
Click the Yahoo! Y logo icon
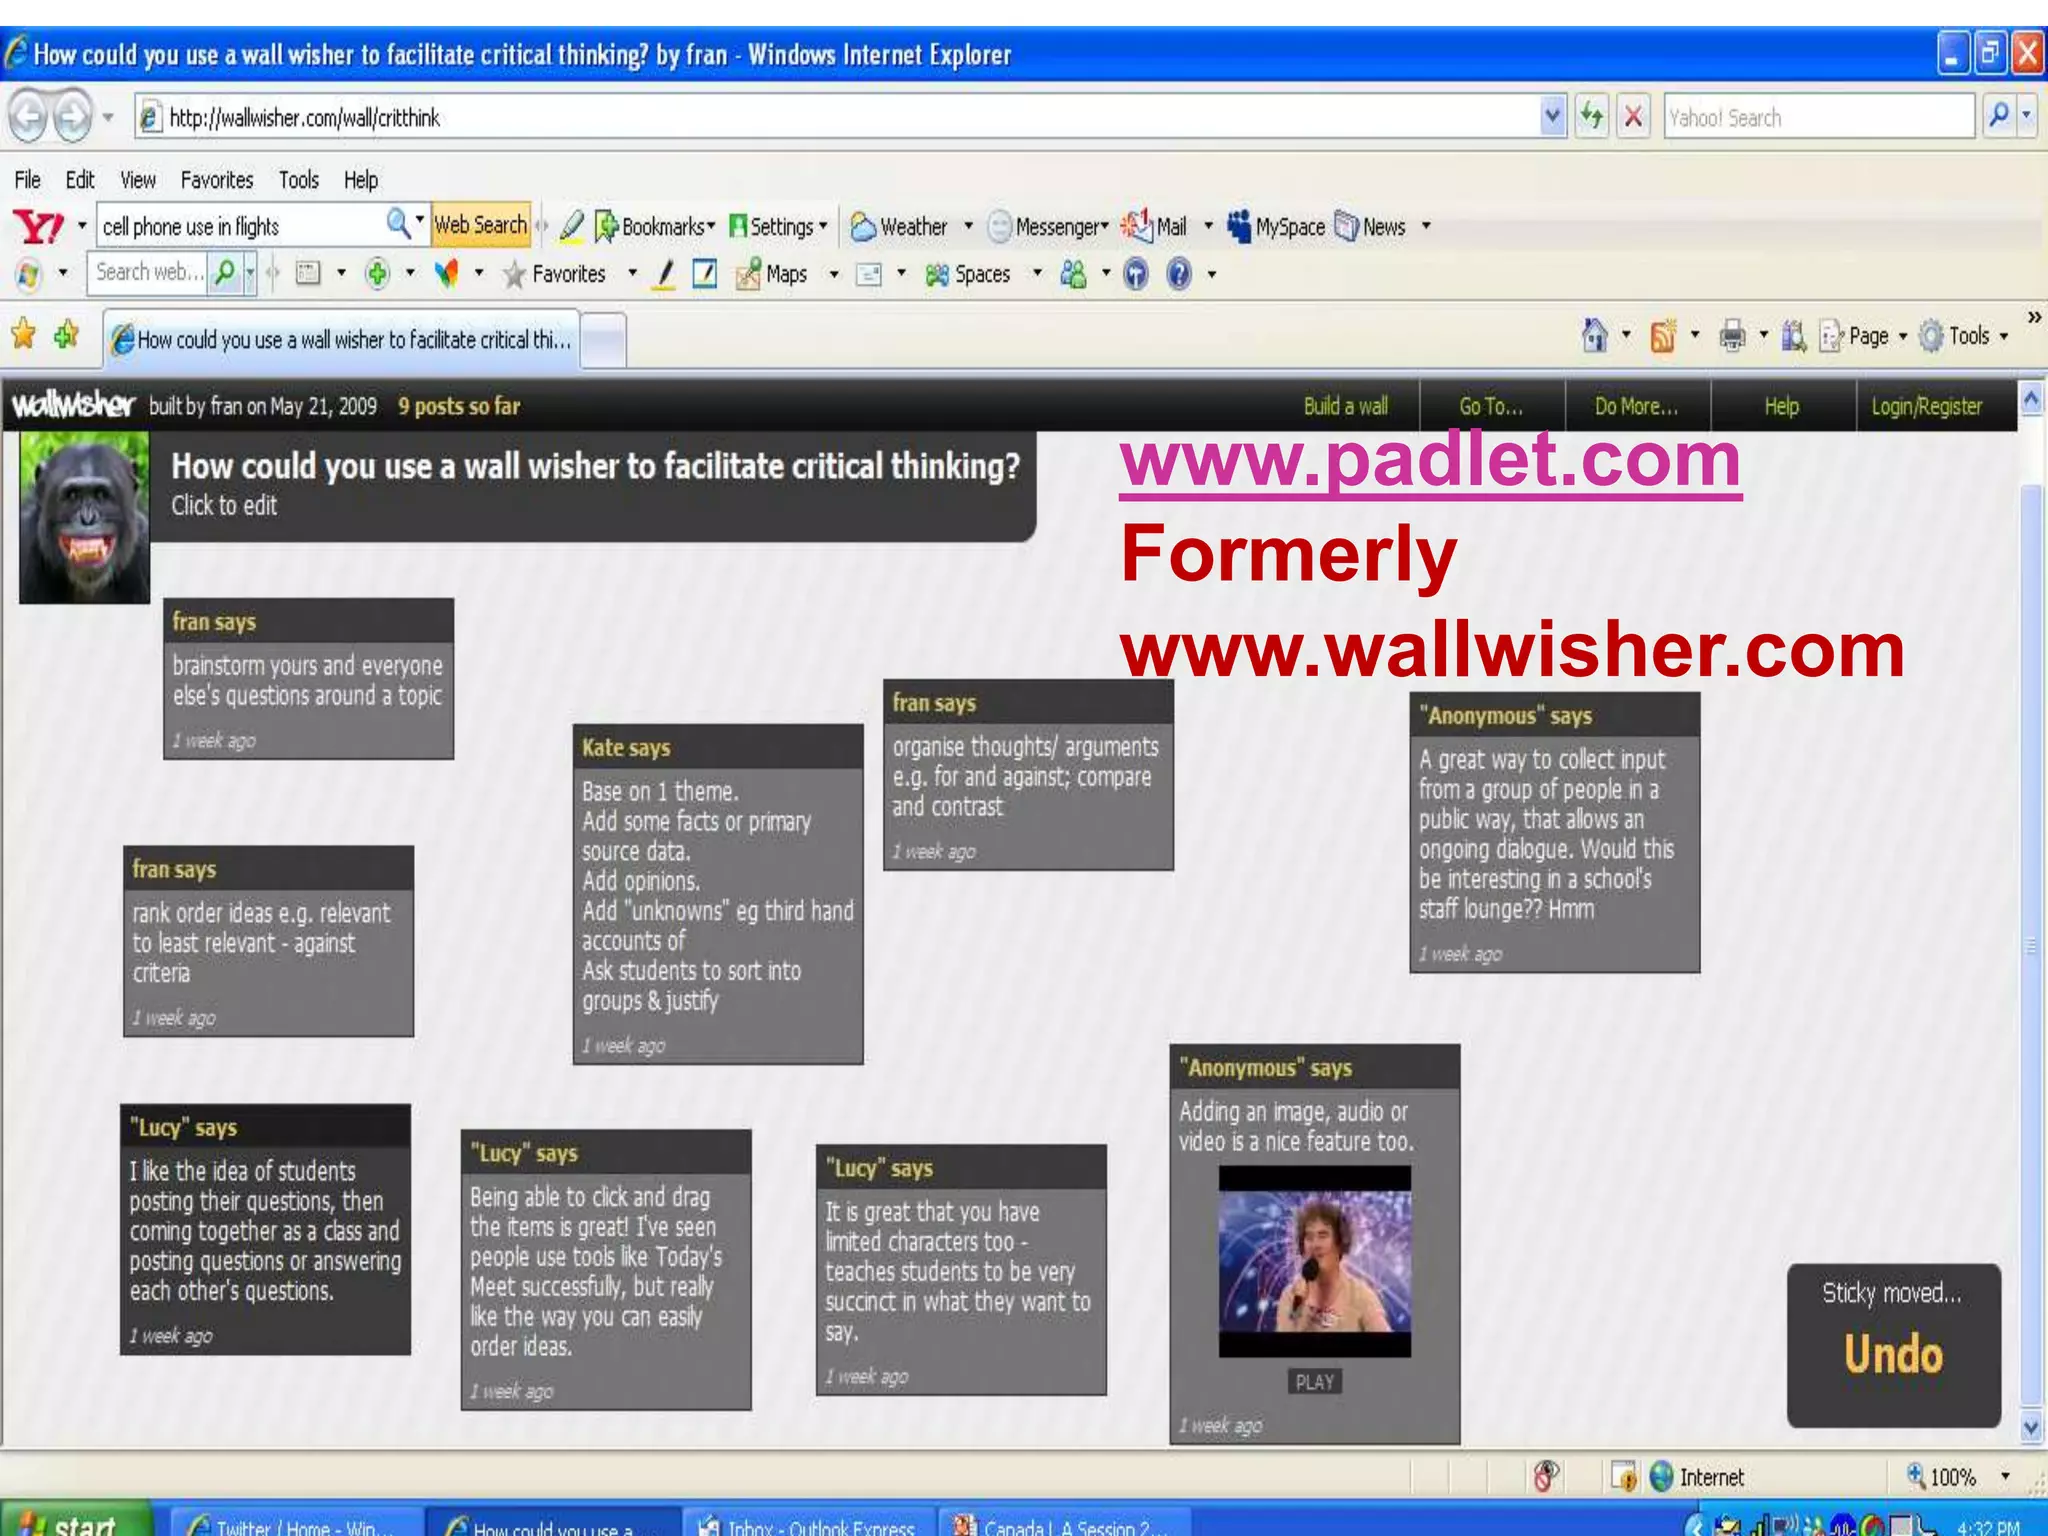(39, 227)
